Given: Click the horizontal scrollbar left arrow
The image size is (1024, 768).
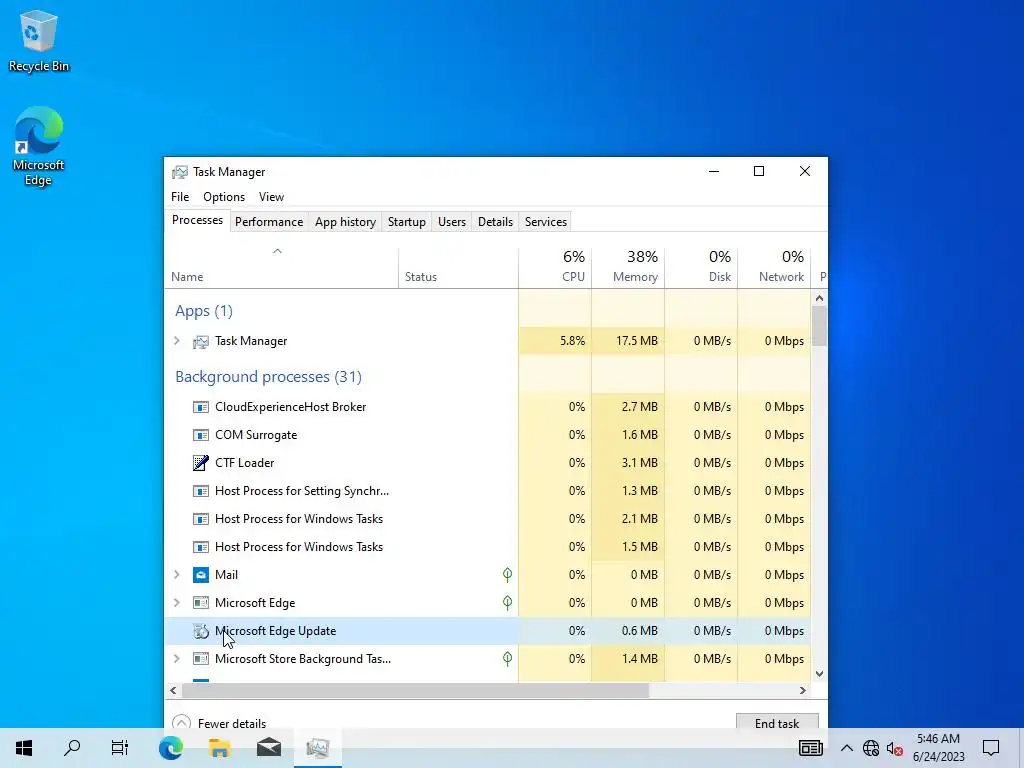Looking at the screenshot, I should tap(173, 690).
